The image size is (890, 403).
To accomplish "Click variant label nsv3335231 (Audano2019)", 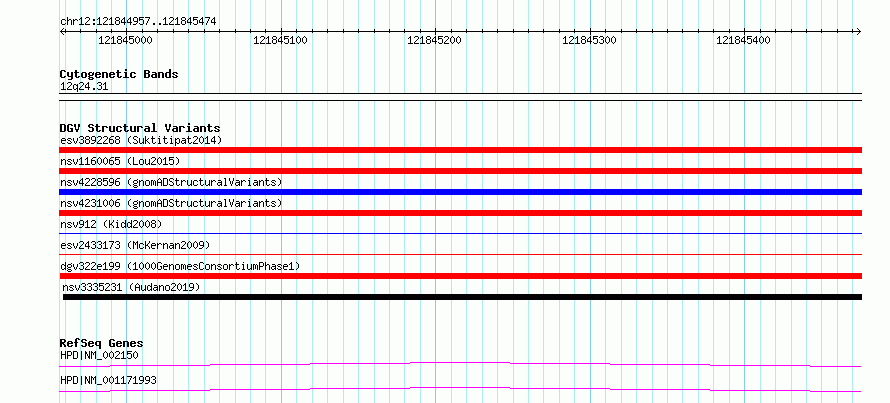I will pyautogui.click(x=132, y=287).
